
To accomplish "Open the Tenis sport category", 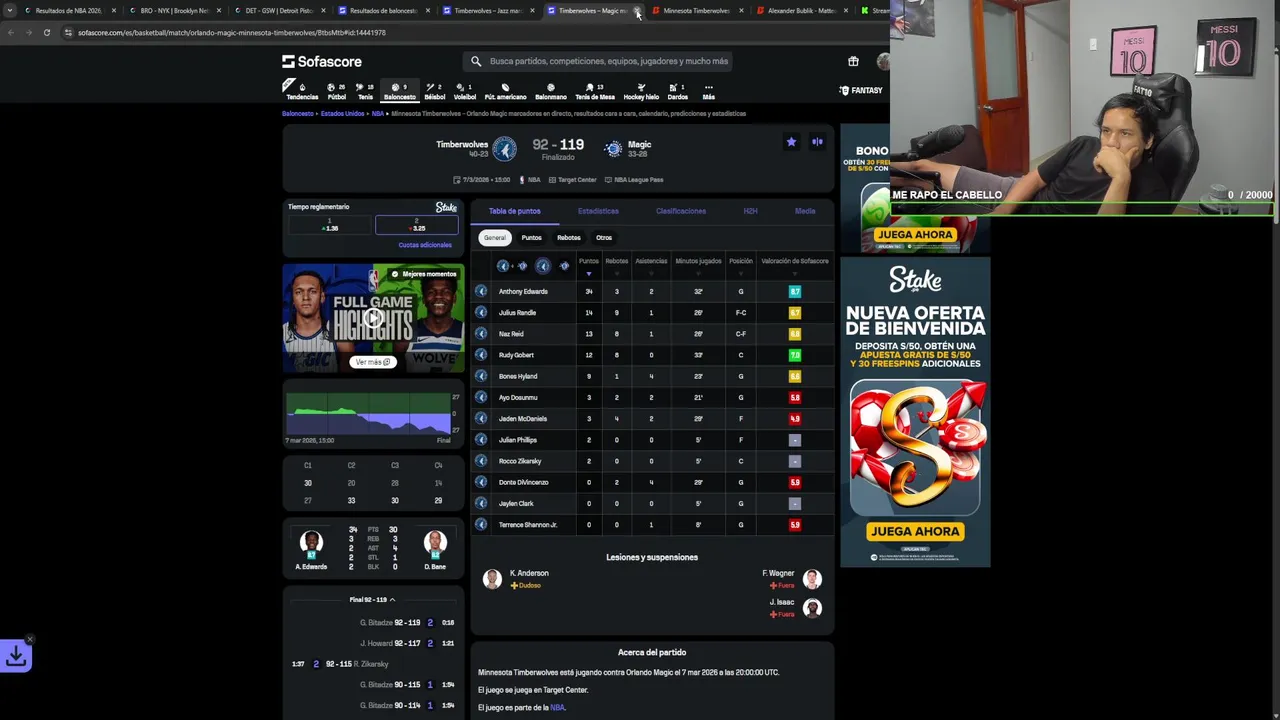I will click(365, 91).
